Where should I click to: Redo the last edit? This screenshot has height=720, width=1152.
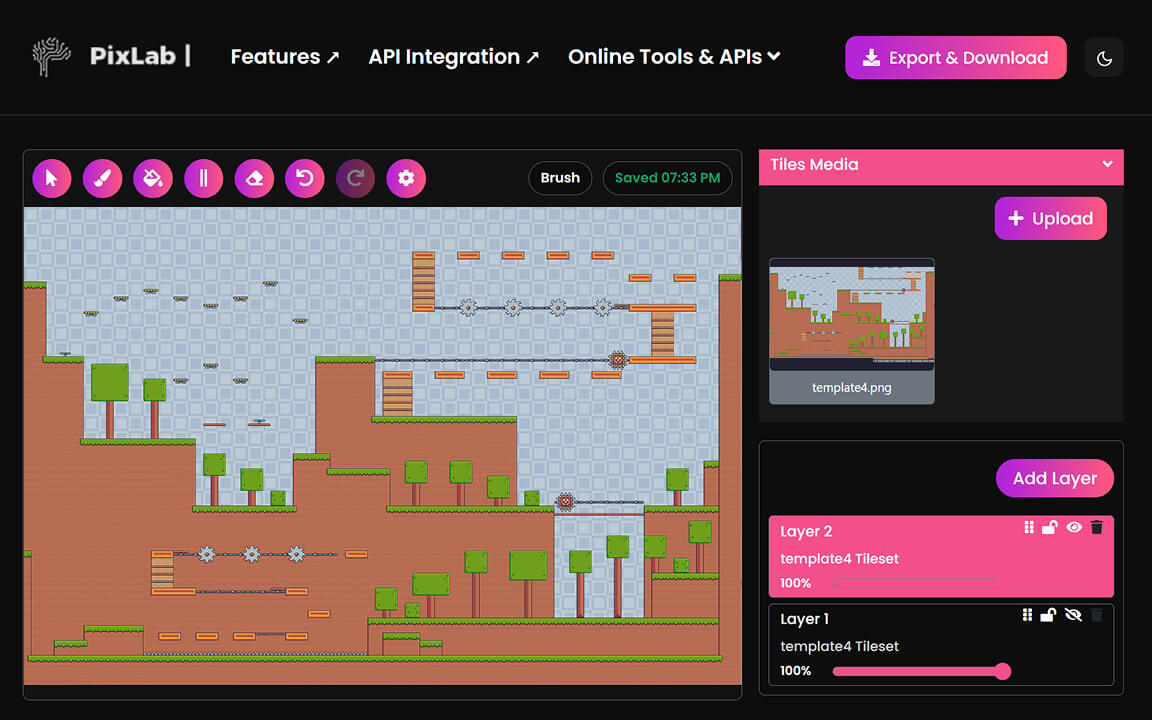coord(355,177)
